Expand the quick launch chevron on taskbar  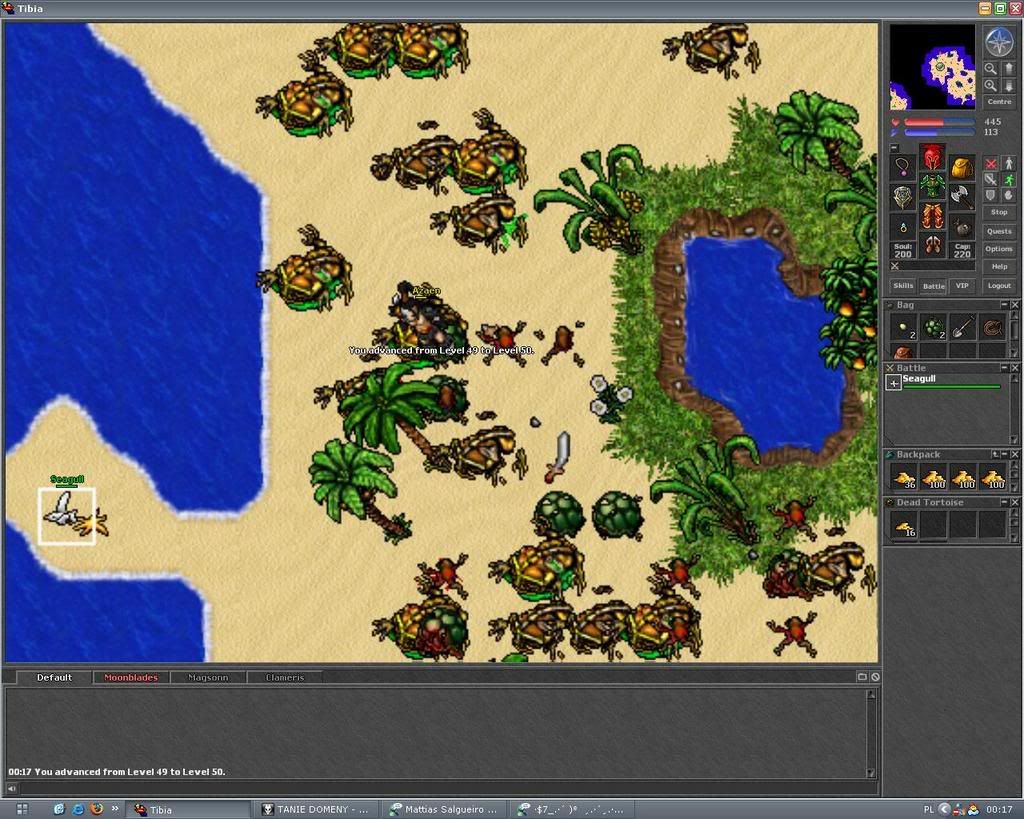tap(115, 809)
